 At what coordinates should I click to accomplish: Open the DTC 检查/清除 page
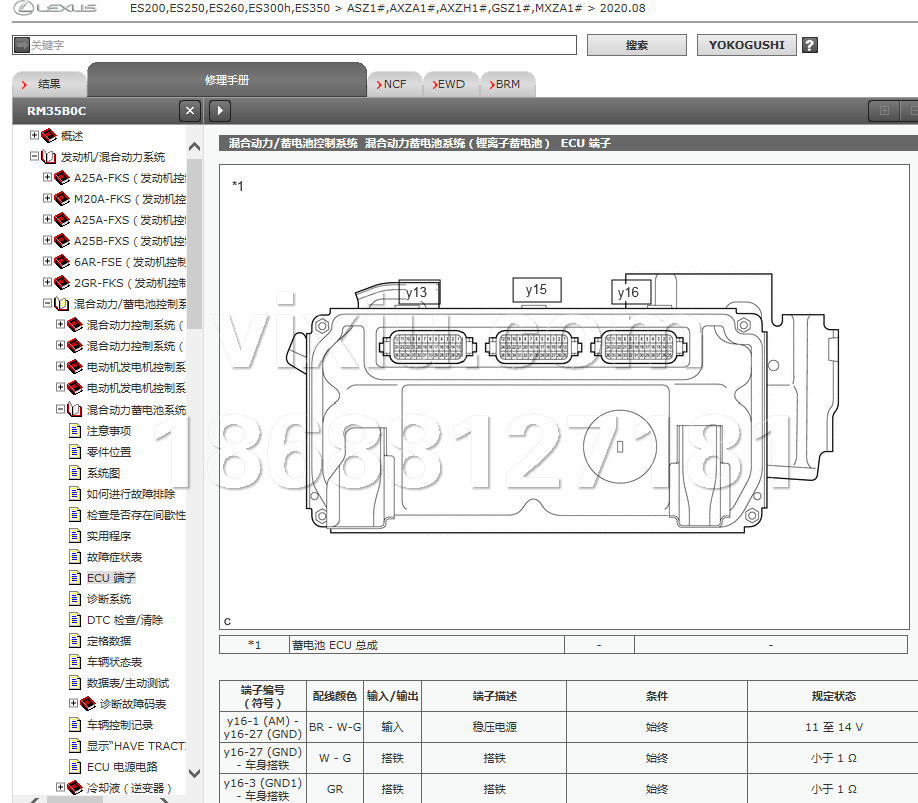(x=124, y=620)
